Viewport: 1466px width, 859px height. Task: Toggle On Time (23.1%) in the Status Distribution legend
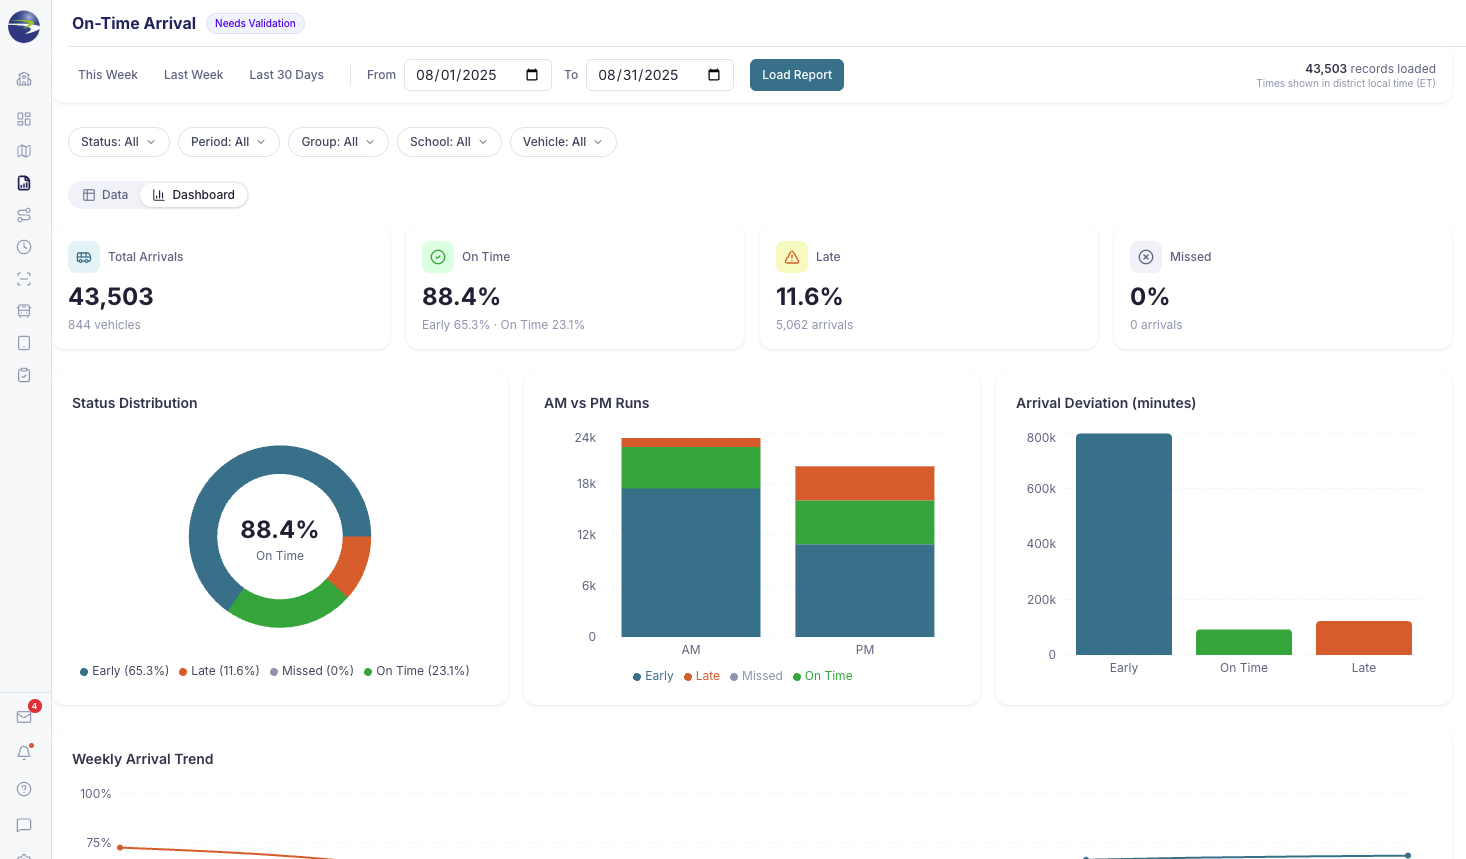point(417,671)
